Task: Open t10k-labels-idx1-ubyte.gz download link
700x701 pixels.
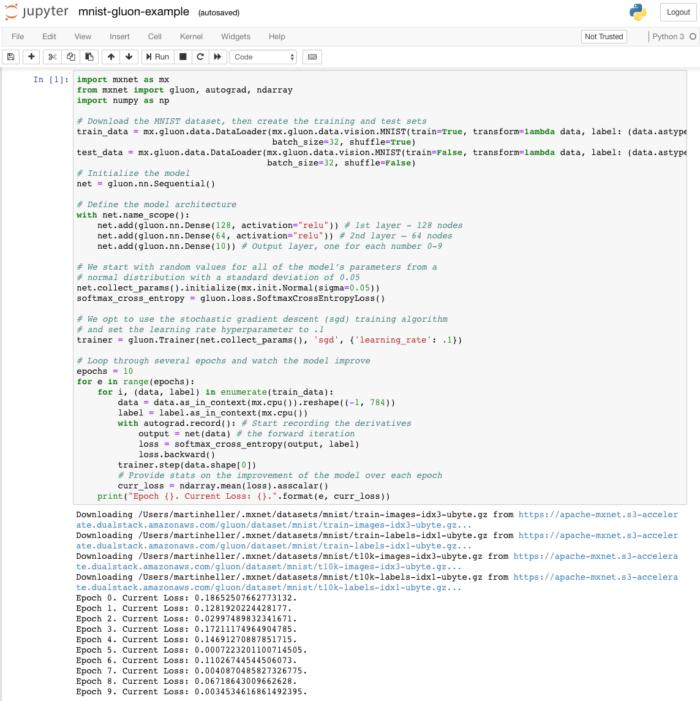Action: [x=377, y=582]
